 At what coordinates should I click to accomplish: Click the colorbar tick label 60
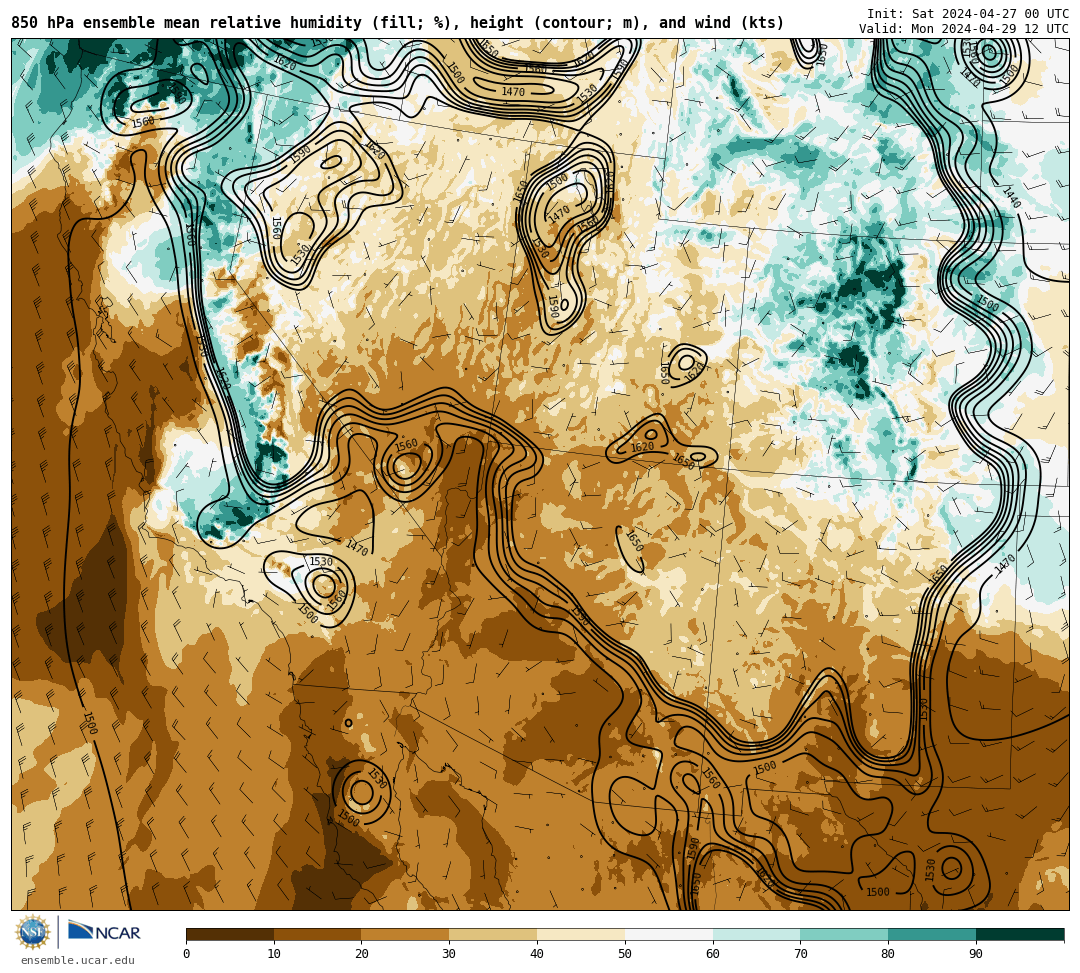713,954
